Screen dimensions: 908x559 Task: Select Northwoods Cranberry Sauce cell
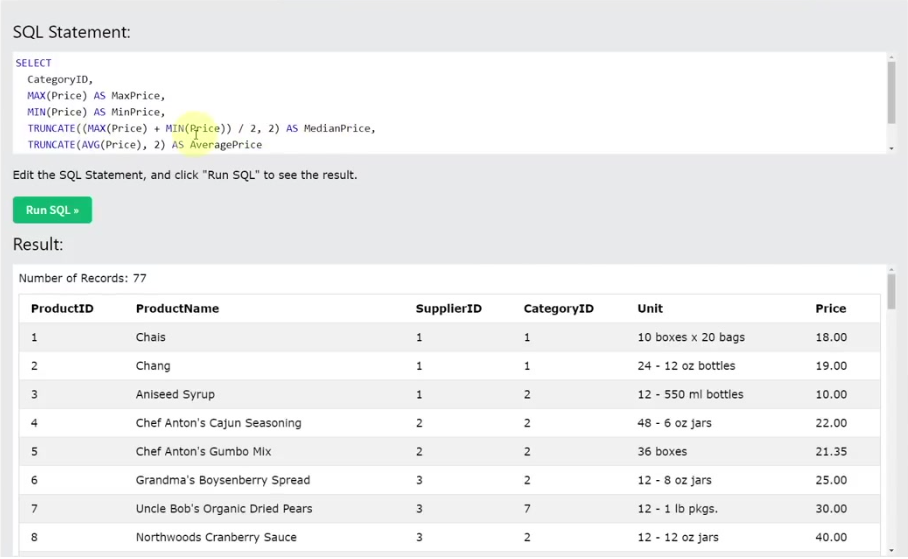pyautogui.click(x=216, y=537)
